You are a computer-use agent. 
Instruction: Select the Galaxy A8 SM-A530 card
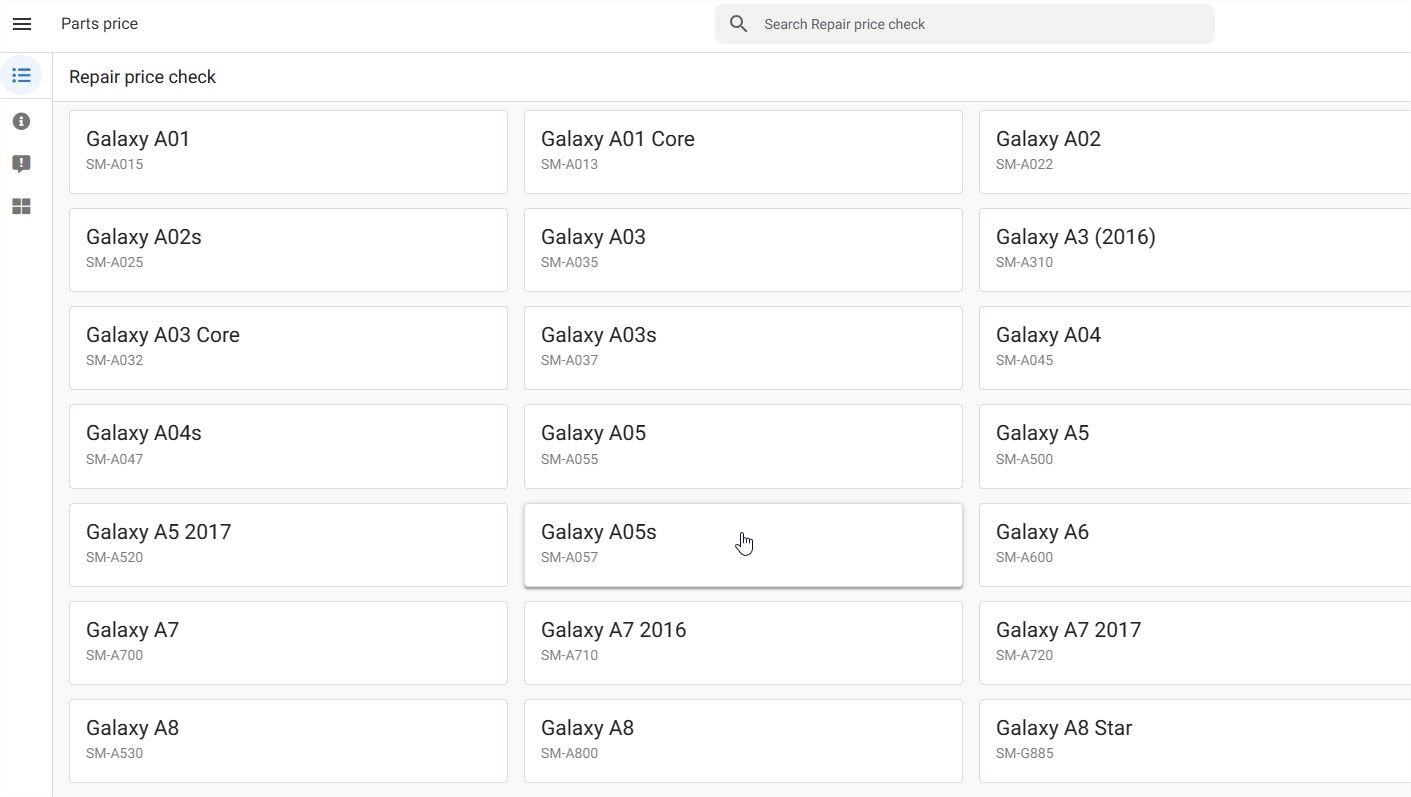point(288,741)
